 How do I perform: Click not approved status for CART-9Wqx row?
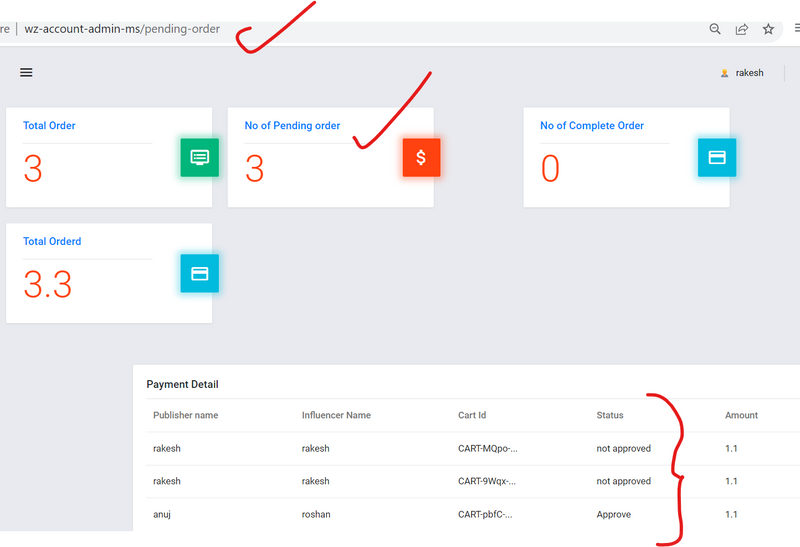click(x=623, y=481)
